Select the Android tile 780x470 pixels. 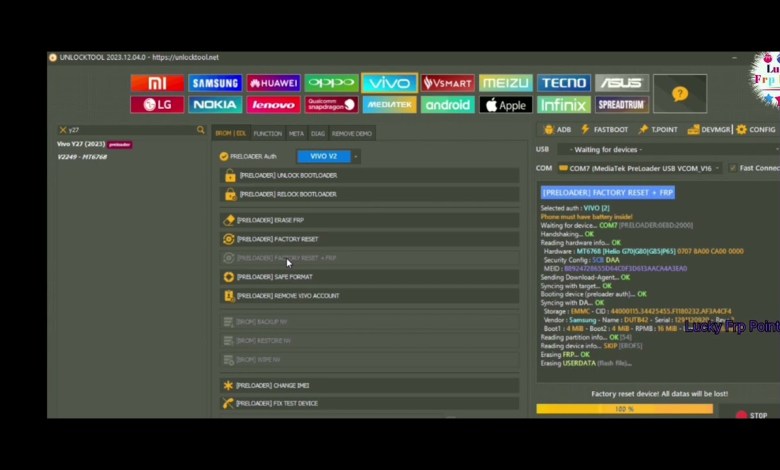pos(448,104)
